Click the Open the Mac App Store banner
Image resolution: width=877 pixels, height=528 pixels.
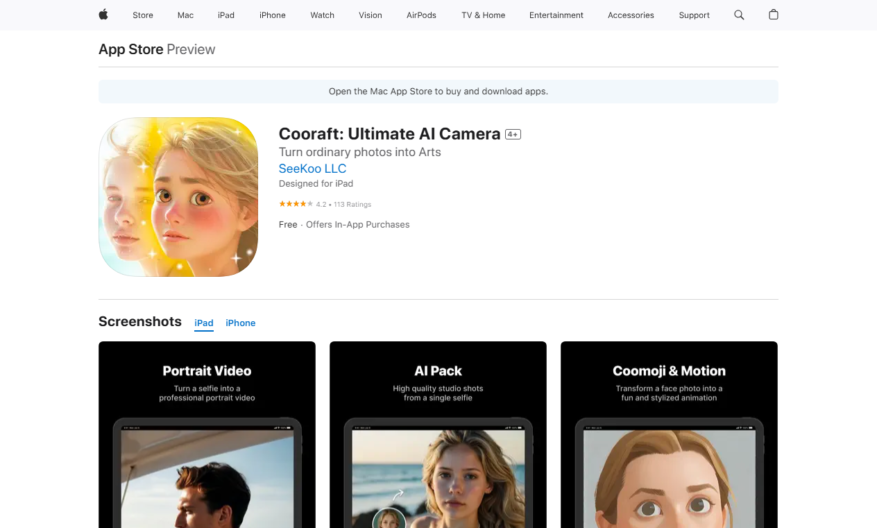click(x=438, y=91)
